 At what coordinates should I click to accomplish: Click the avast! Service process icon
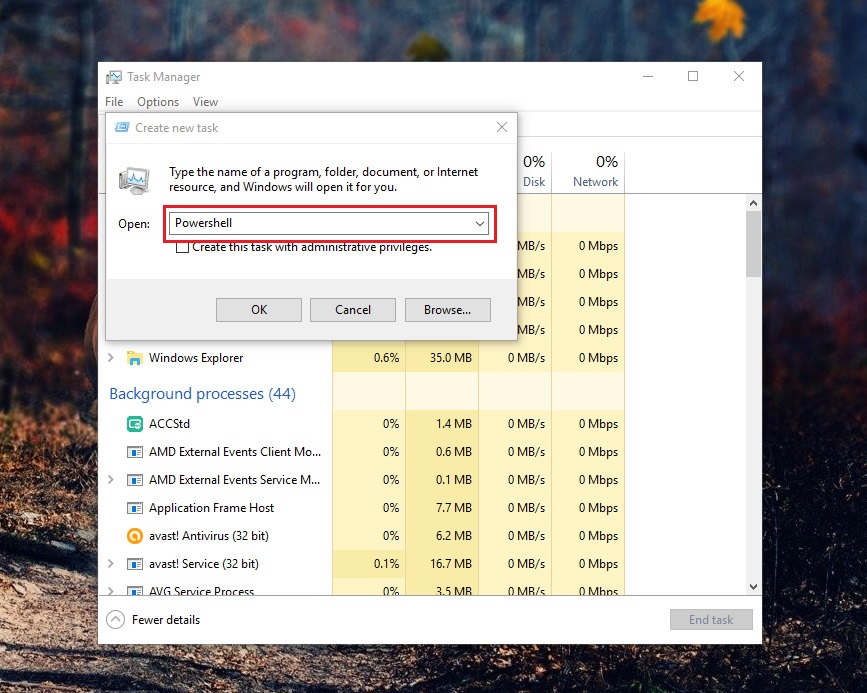135,564
